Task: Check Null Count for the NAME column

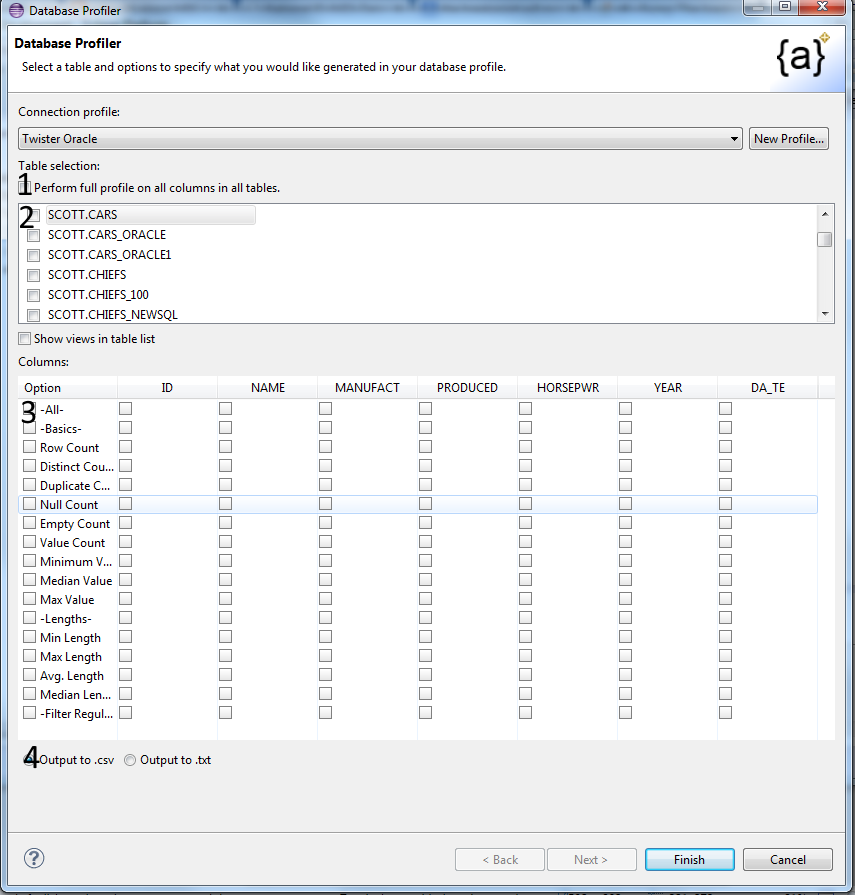Action: [225, 504]
